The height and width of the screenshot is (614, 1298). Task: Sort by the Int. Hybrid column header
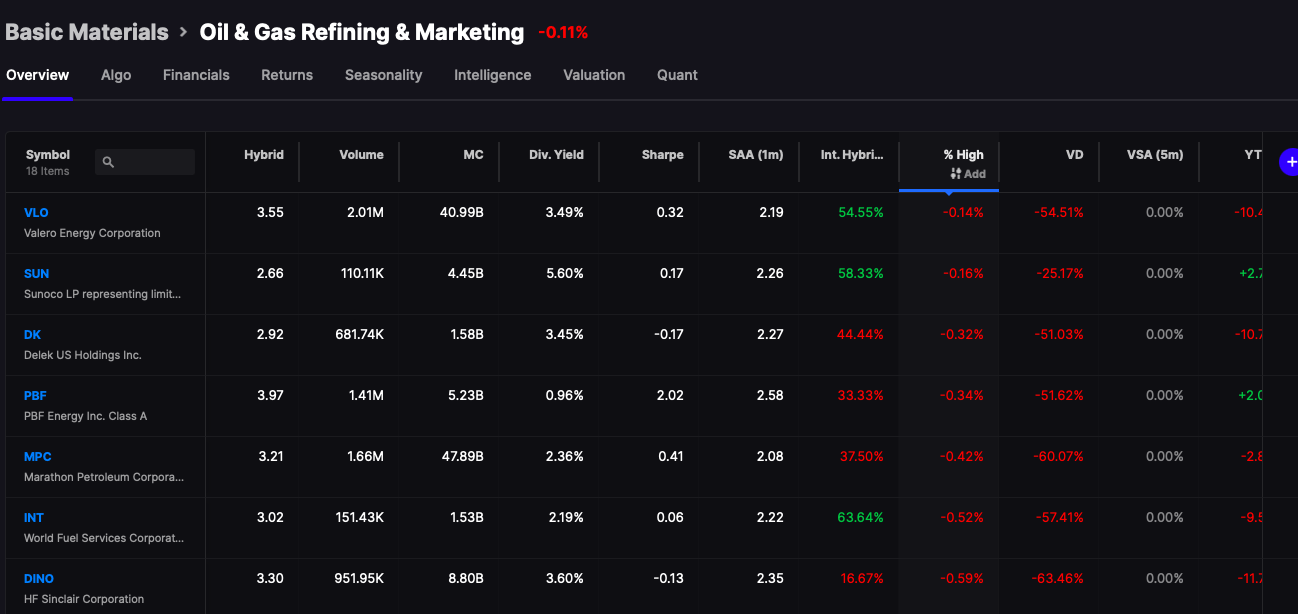pos(852,155)
